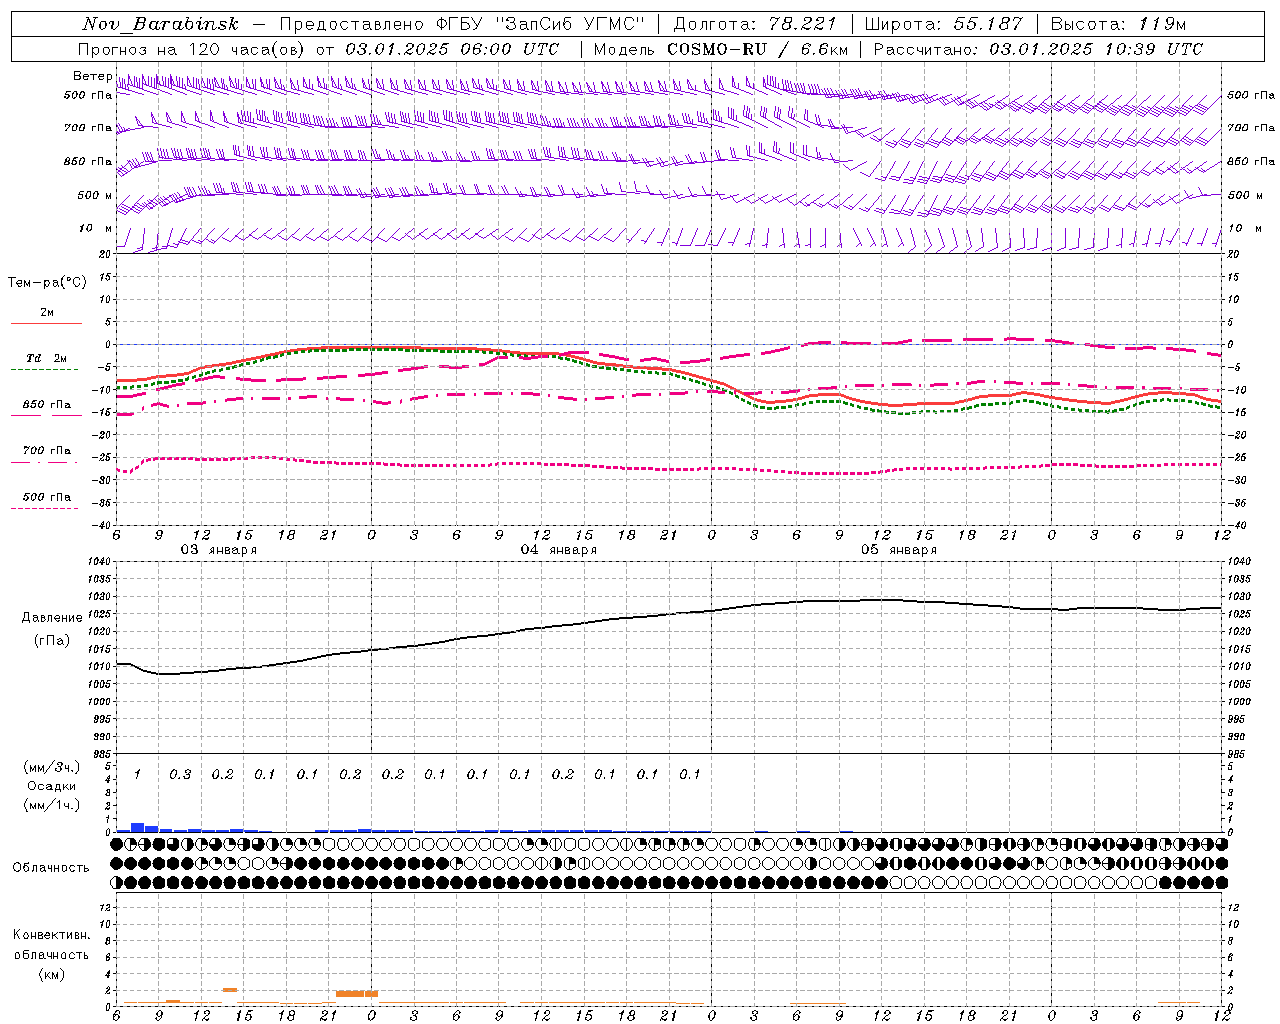The height and width of the screenshot is (1024, 1280).
Task: Click the (мм/3ч.) precipitation unit label
Action: point(52,767)
